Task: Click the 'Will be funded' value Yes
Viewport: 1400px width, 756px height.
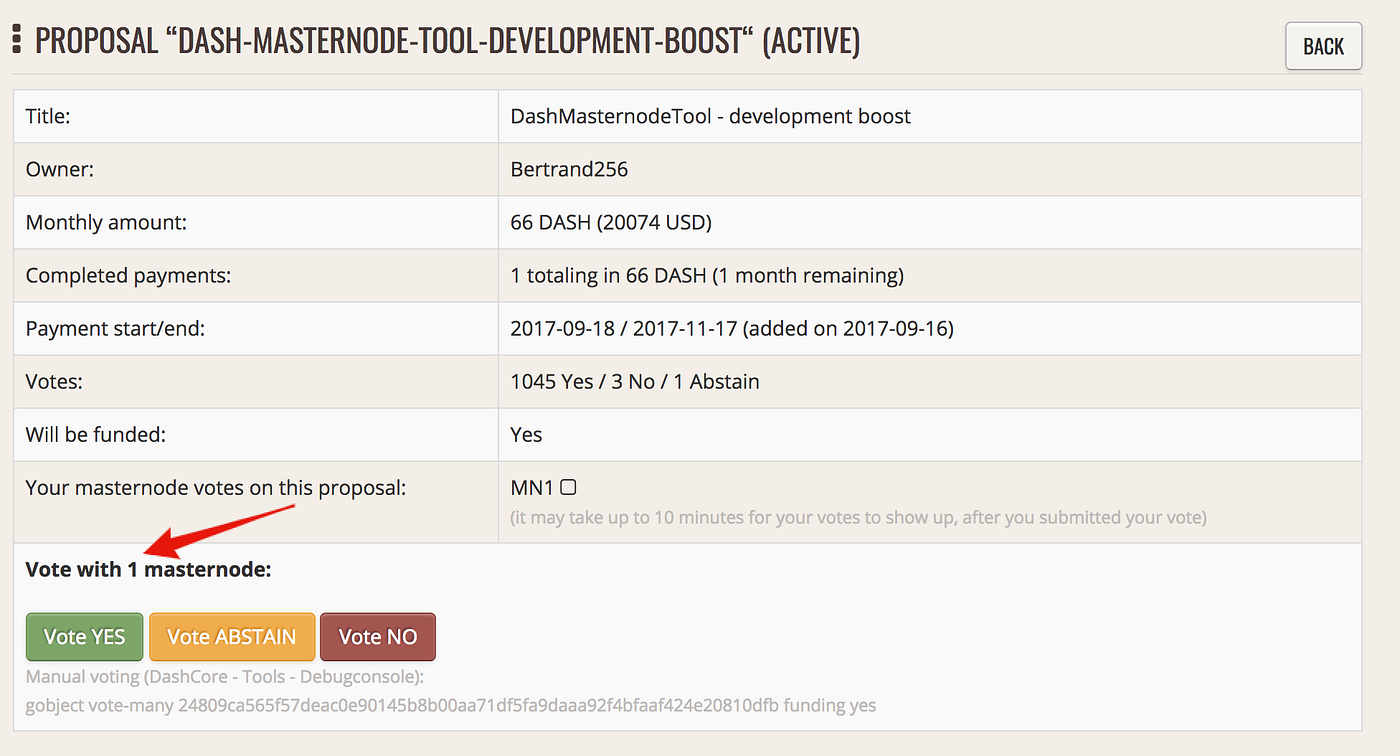Action: [526, 434]
